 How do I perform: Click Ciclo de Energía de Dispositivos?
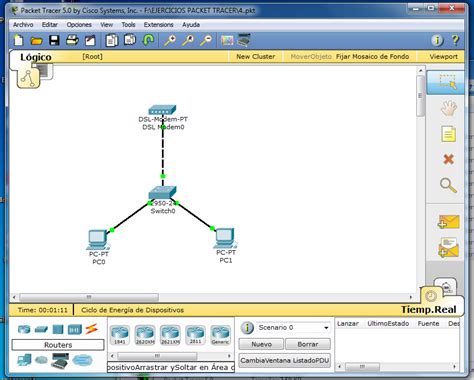(132, 310)
